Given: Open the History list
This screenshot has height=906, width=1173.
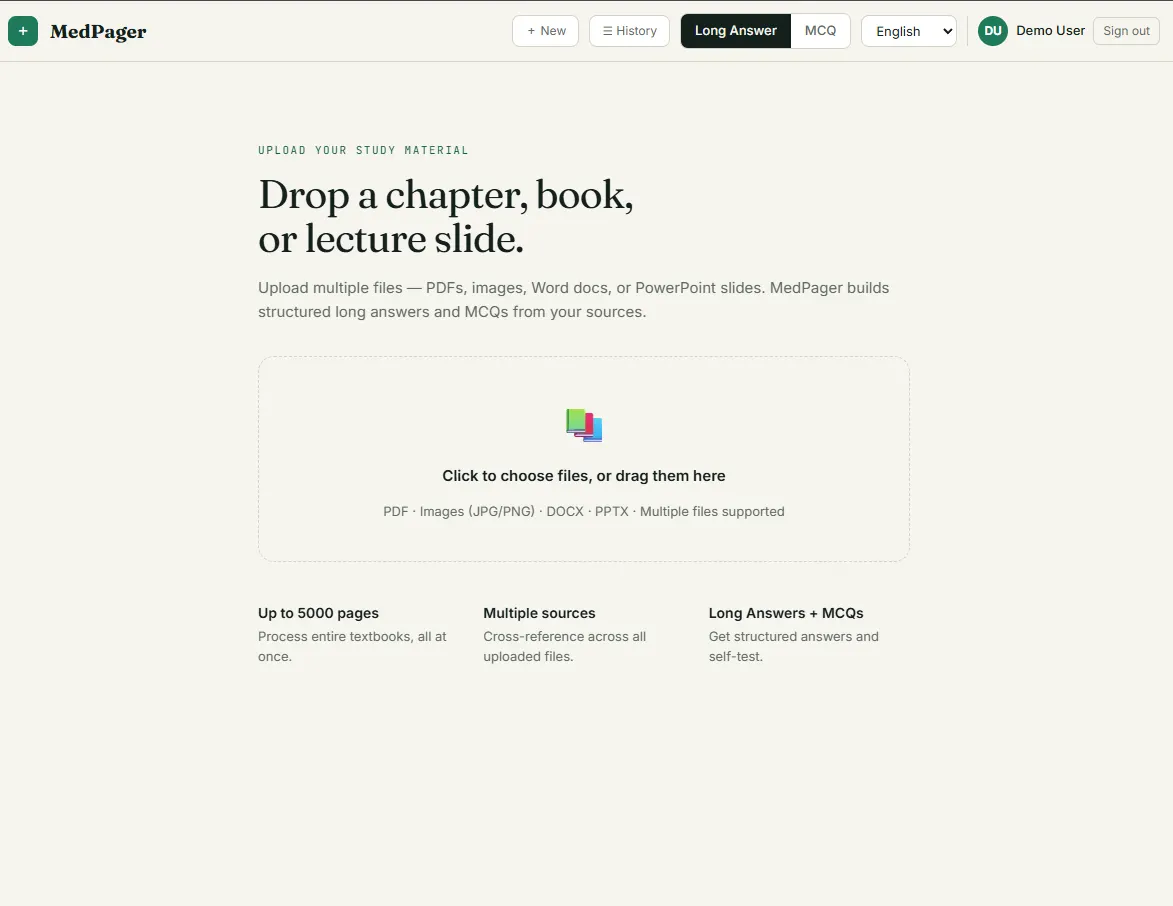Looking at the screenshot, I should [x=629, y=31].
